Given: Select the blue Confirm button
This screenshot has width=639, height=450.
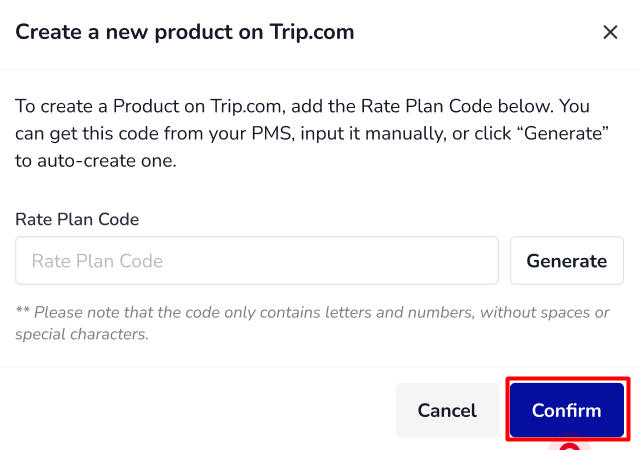Looking at the screenshot, I should click(x=567, y=410).
